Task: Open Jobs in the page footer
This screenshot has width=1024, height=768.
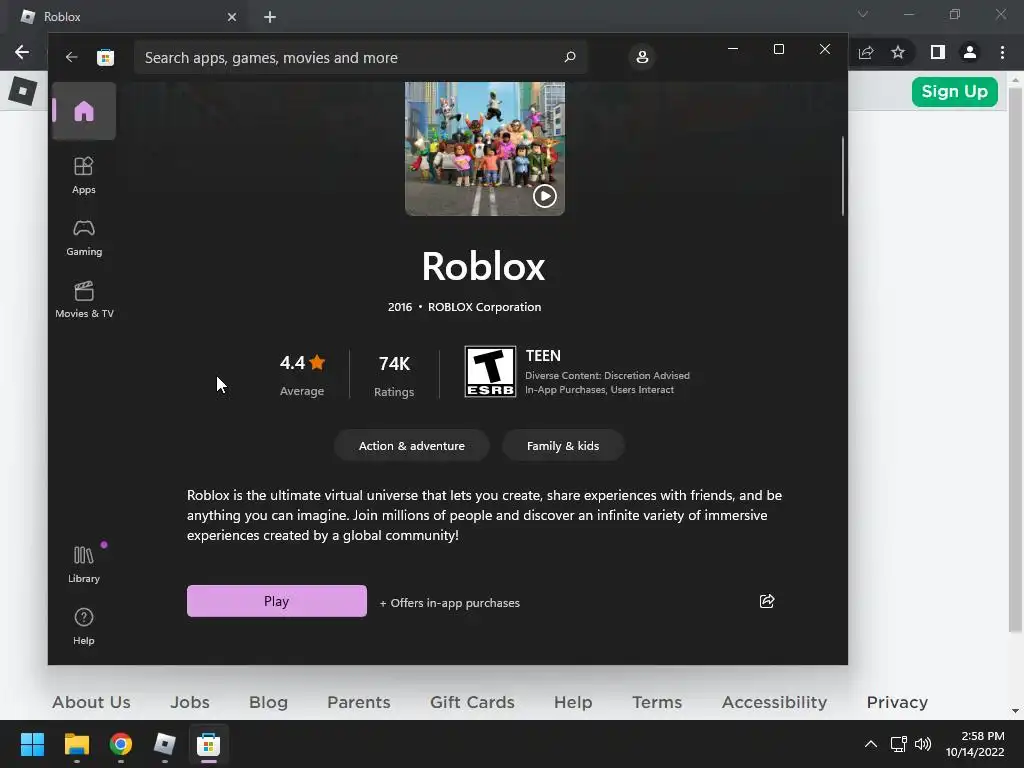Action: coord(190,702)
